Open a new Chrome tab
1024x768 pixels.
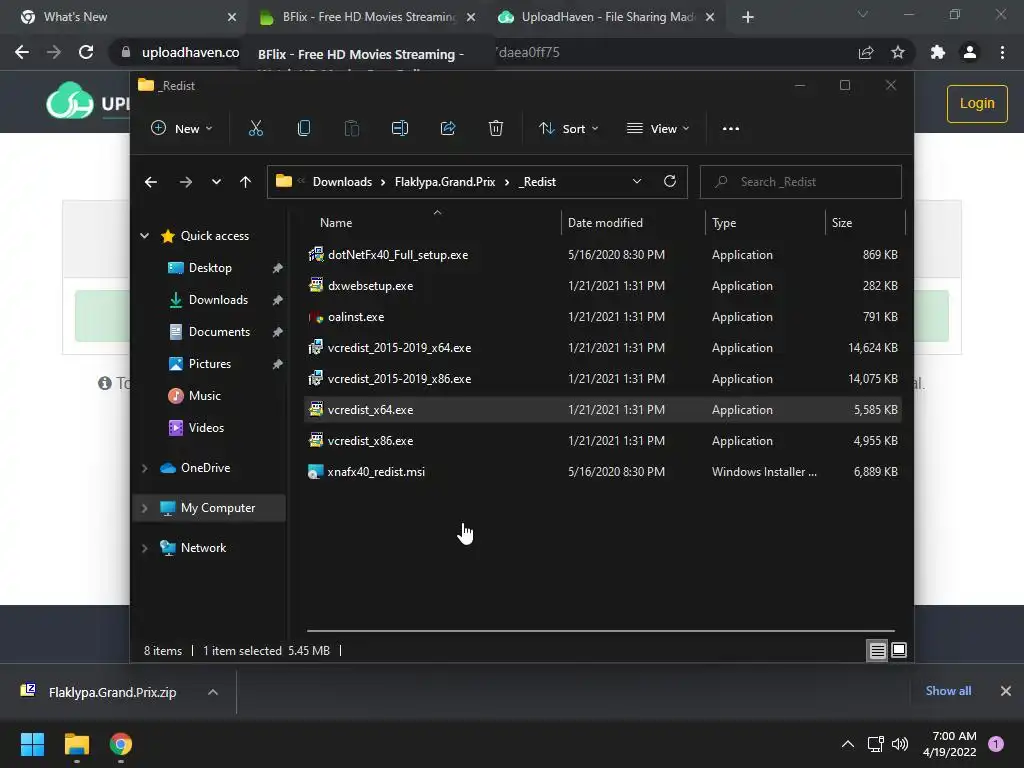748,18
